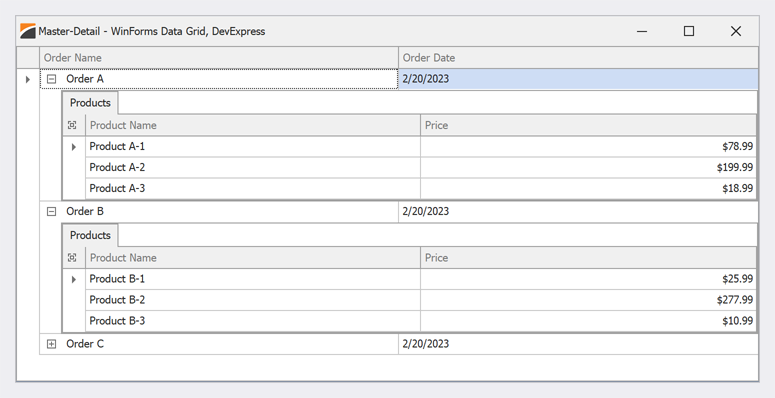
Task: Select the Order B name cell
Action: [x=219, y=212]
